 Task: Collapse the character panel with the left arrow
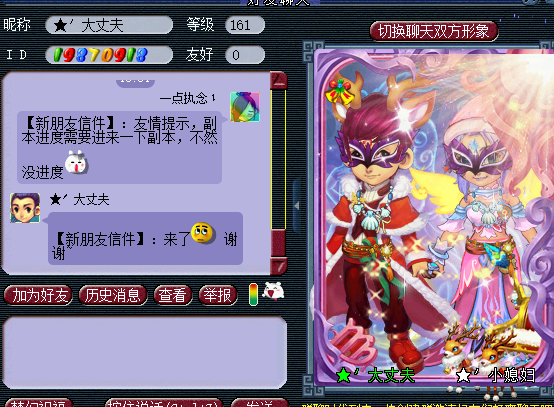click(297, 206)
